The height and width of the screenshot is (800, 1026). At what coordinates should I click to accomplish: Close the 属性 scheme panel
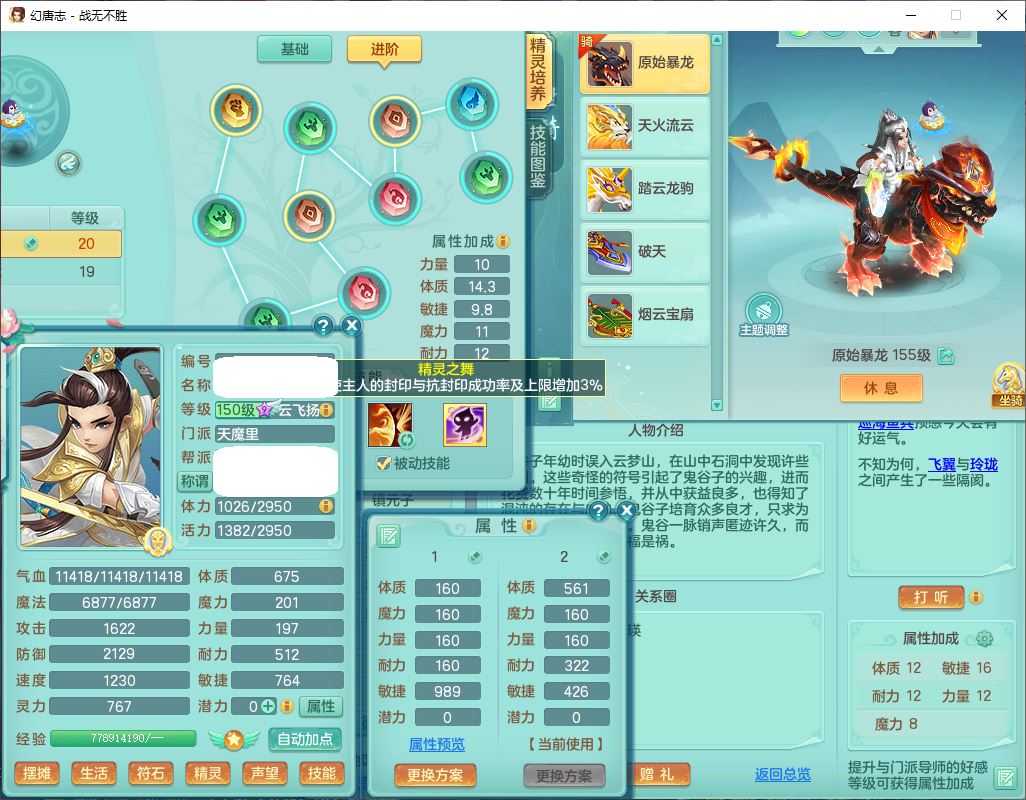point(626,511)
